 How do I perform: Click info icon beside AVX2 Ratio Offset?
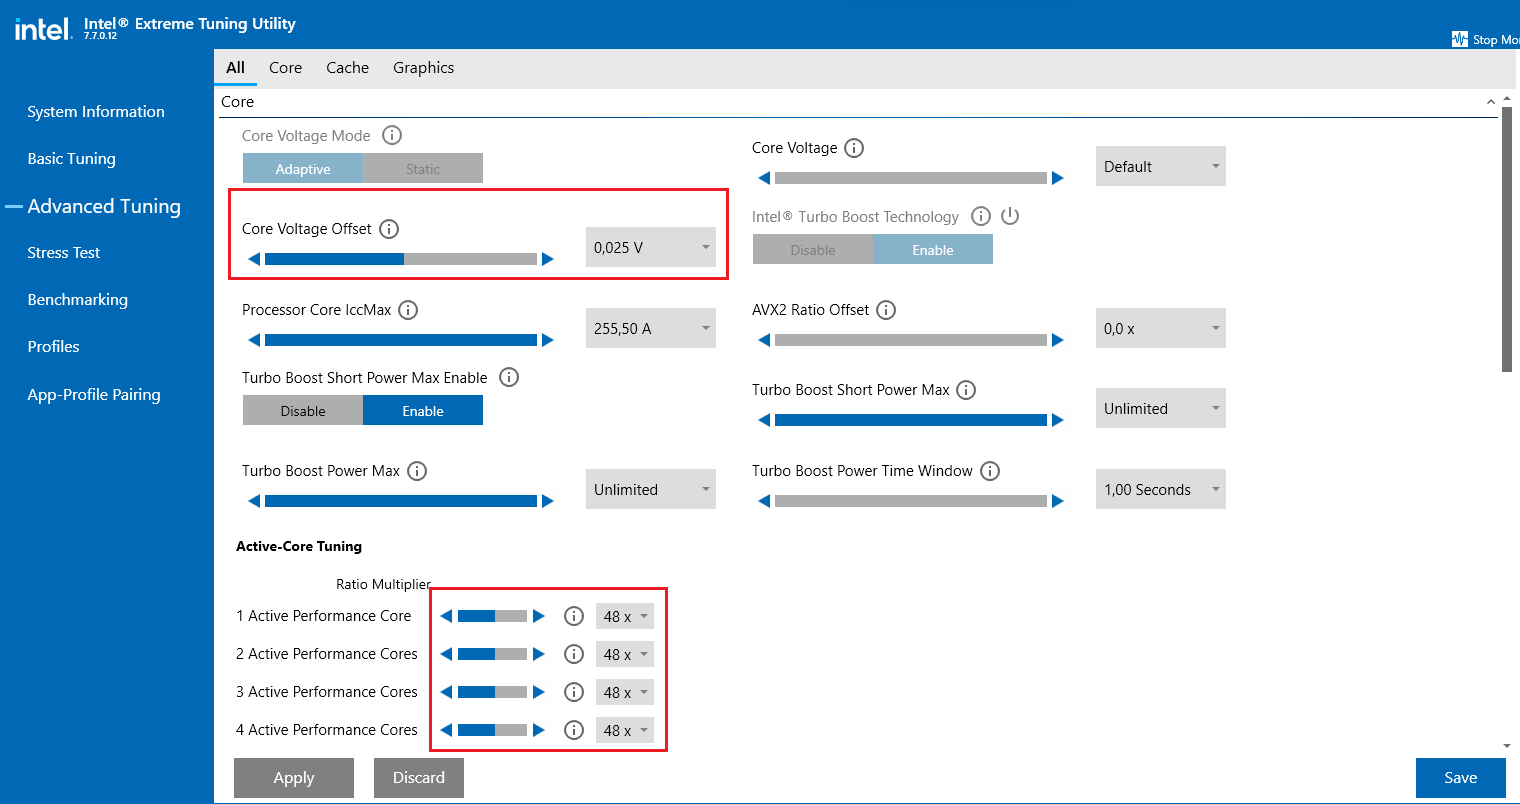(886, 310)
